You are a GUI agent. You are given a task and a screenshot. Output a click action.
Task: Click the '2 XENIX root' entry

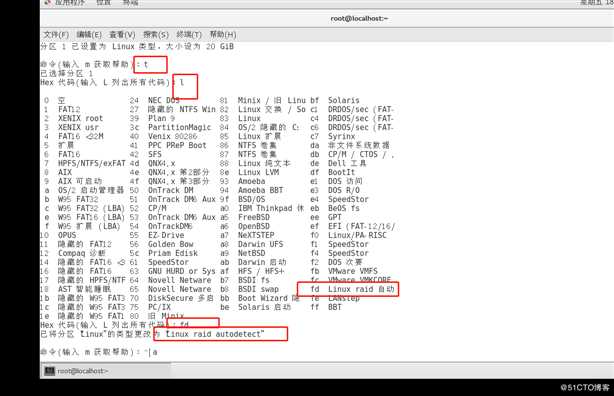(73, 118)
